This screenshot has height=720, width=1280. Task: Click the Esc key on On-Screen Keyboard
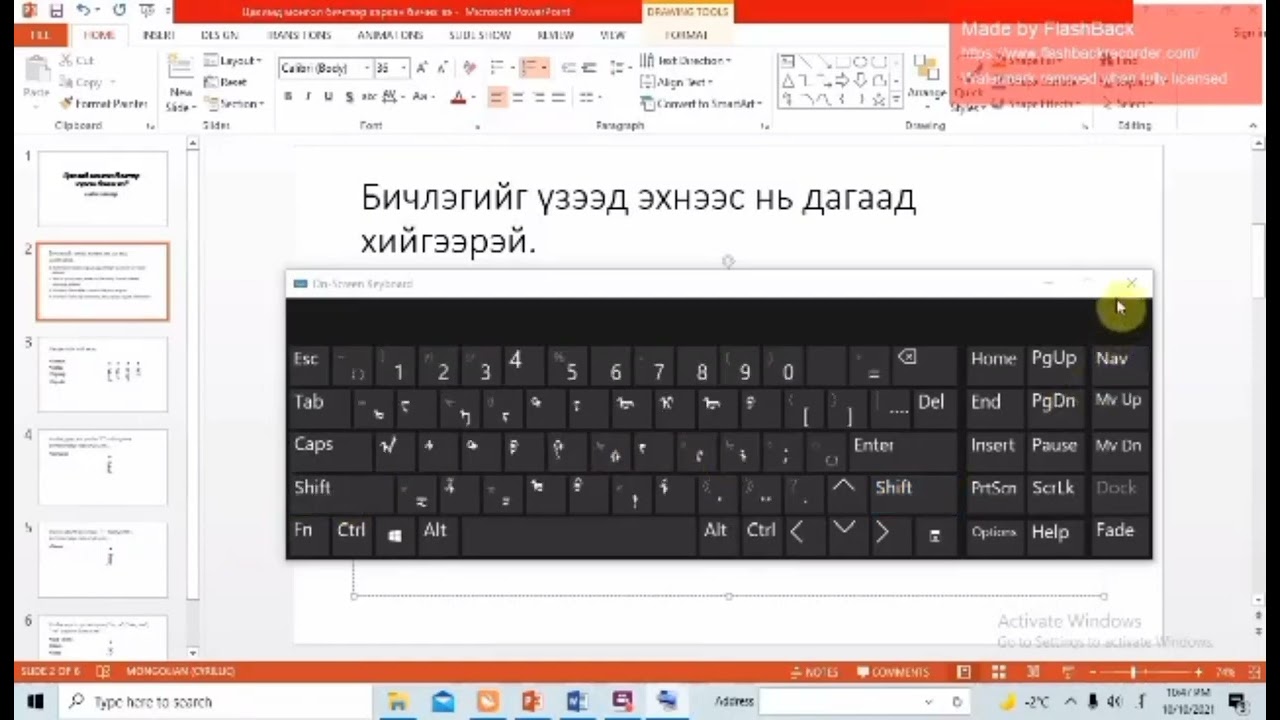pyautogui.click(x=308, y=364)
